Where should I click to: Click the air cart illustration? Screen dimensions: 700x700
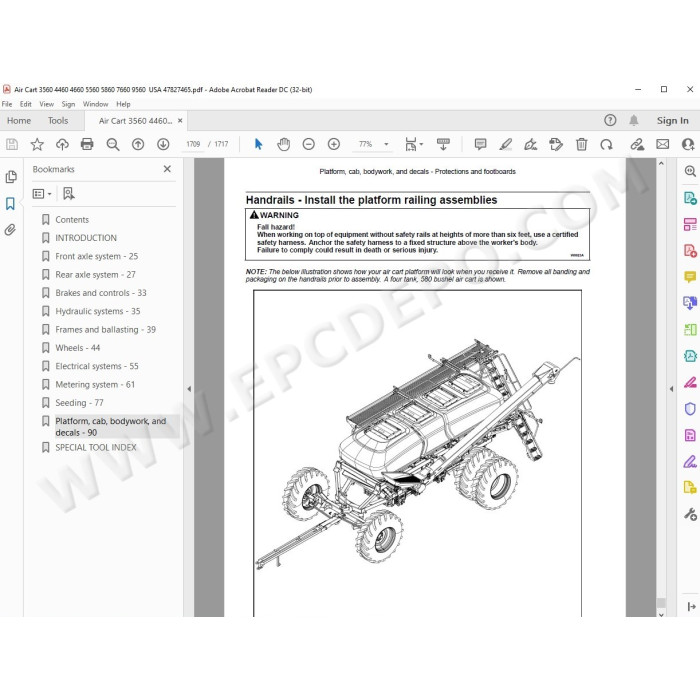[417, 453]
